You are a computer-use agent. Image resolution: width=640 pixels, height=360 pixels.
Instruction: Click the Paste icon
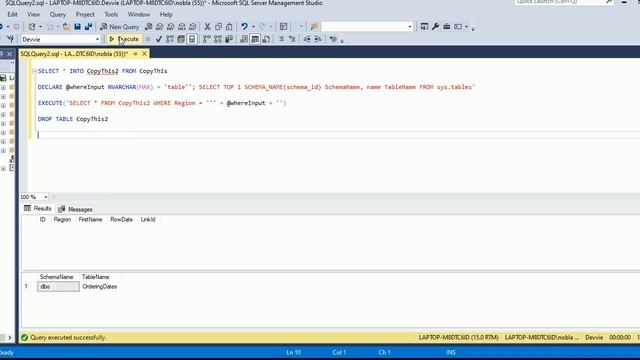click(229, 27)
